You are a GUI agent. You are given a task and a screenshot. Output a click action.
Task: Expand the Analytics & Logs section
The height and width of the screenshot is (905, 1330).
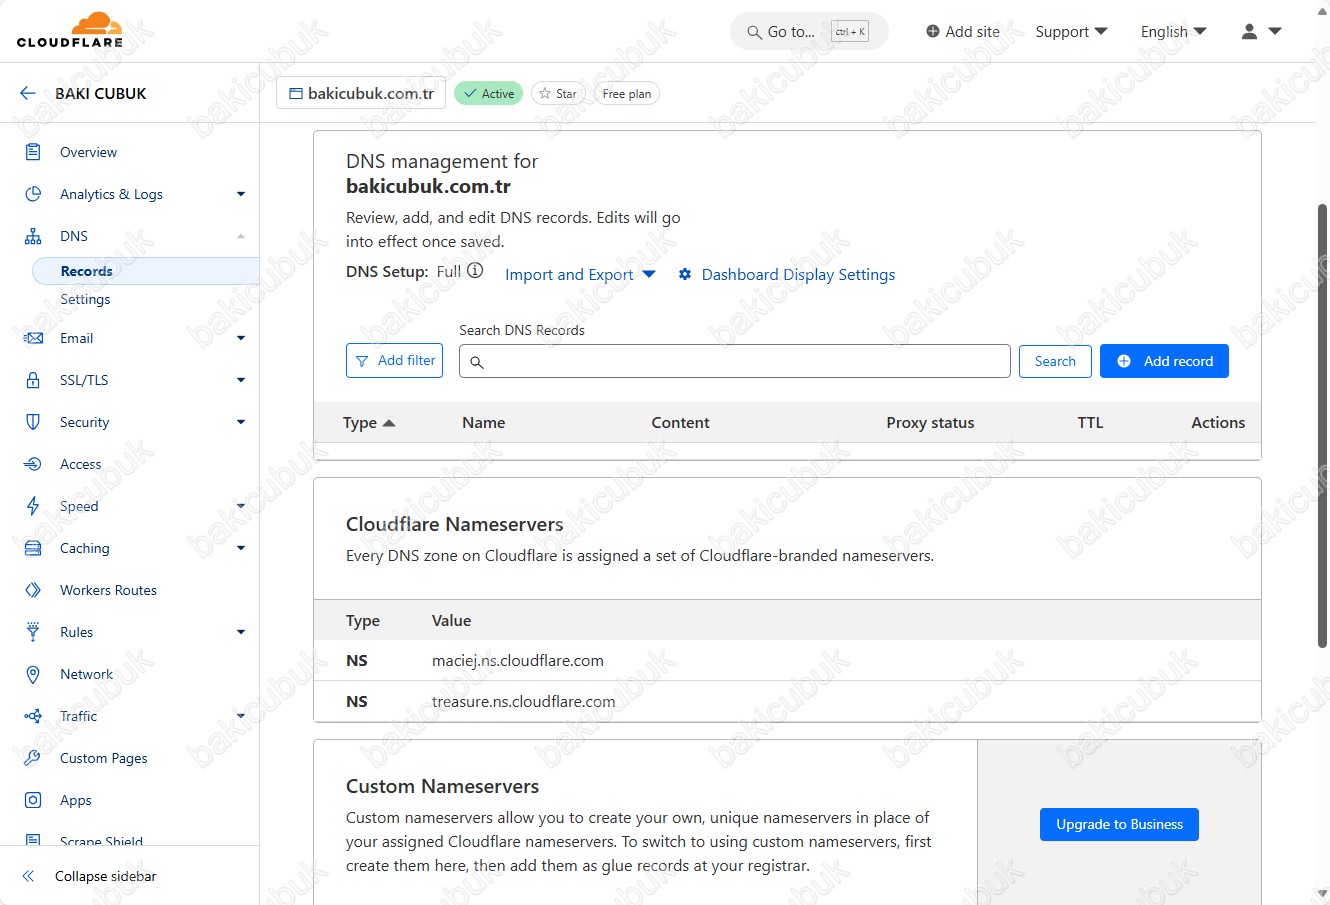point(241,194)
